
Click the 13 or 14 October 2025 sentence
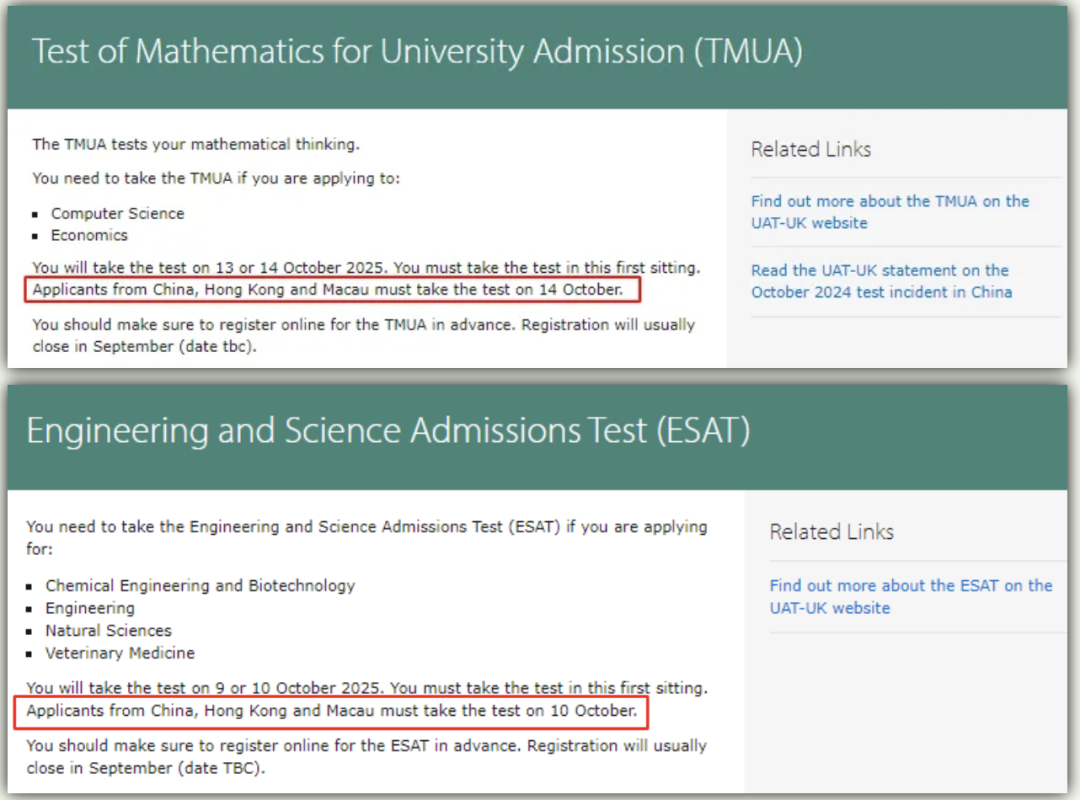pos(366,268)
